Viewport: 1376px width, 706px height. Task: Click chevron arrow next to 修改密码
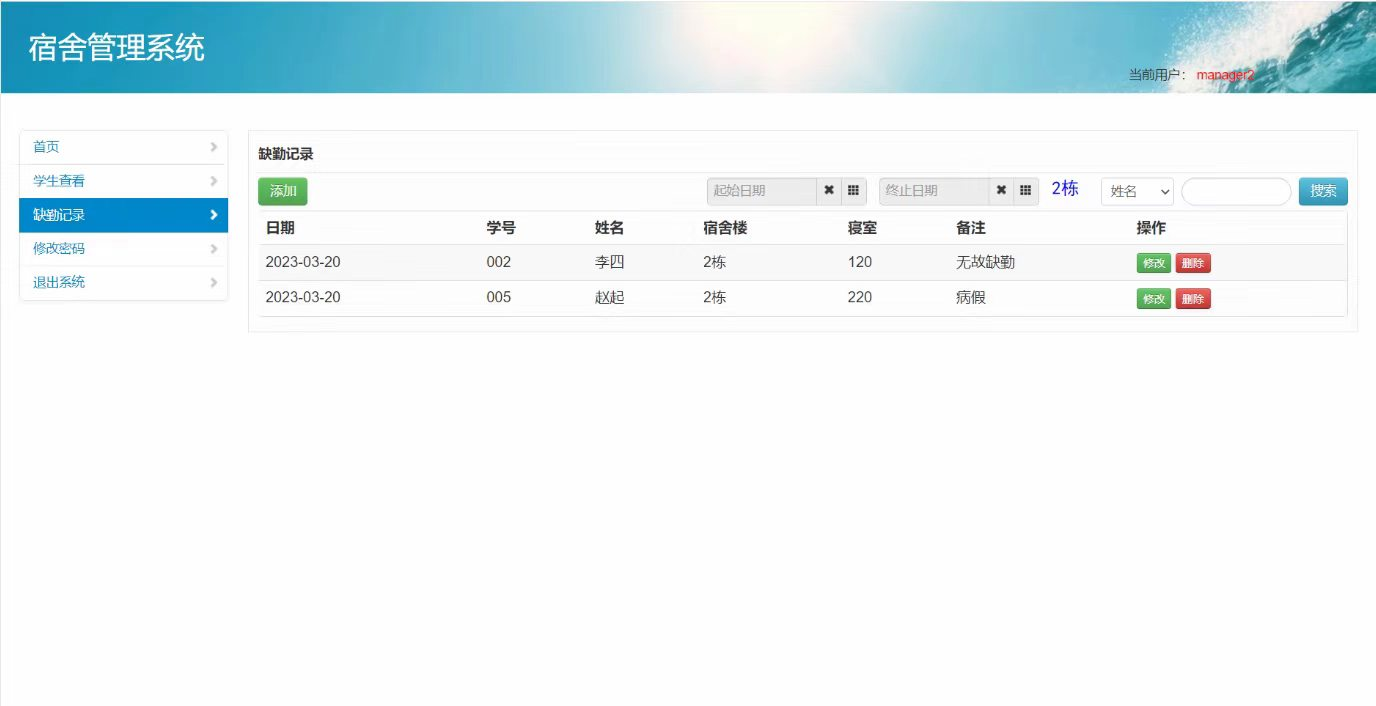click(x=213, y=249)
